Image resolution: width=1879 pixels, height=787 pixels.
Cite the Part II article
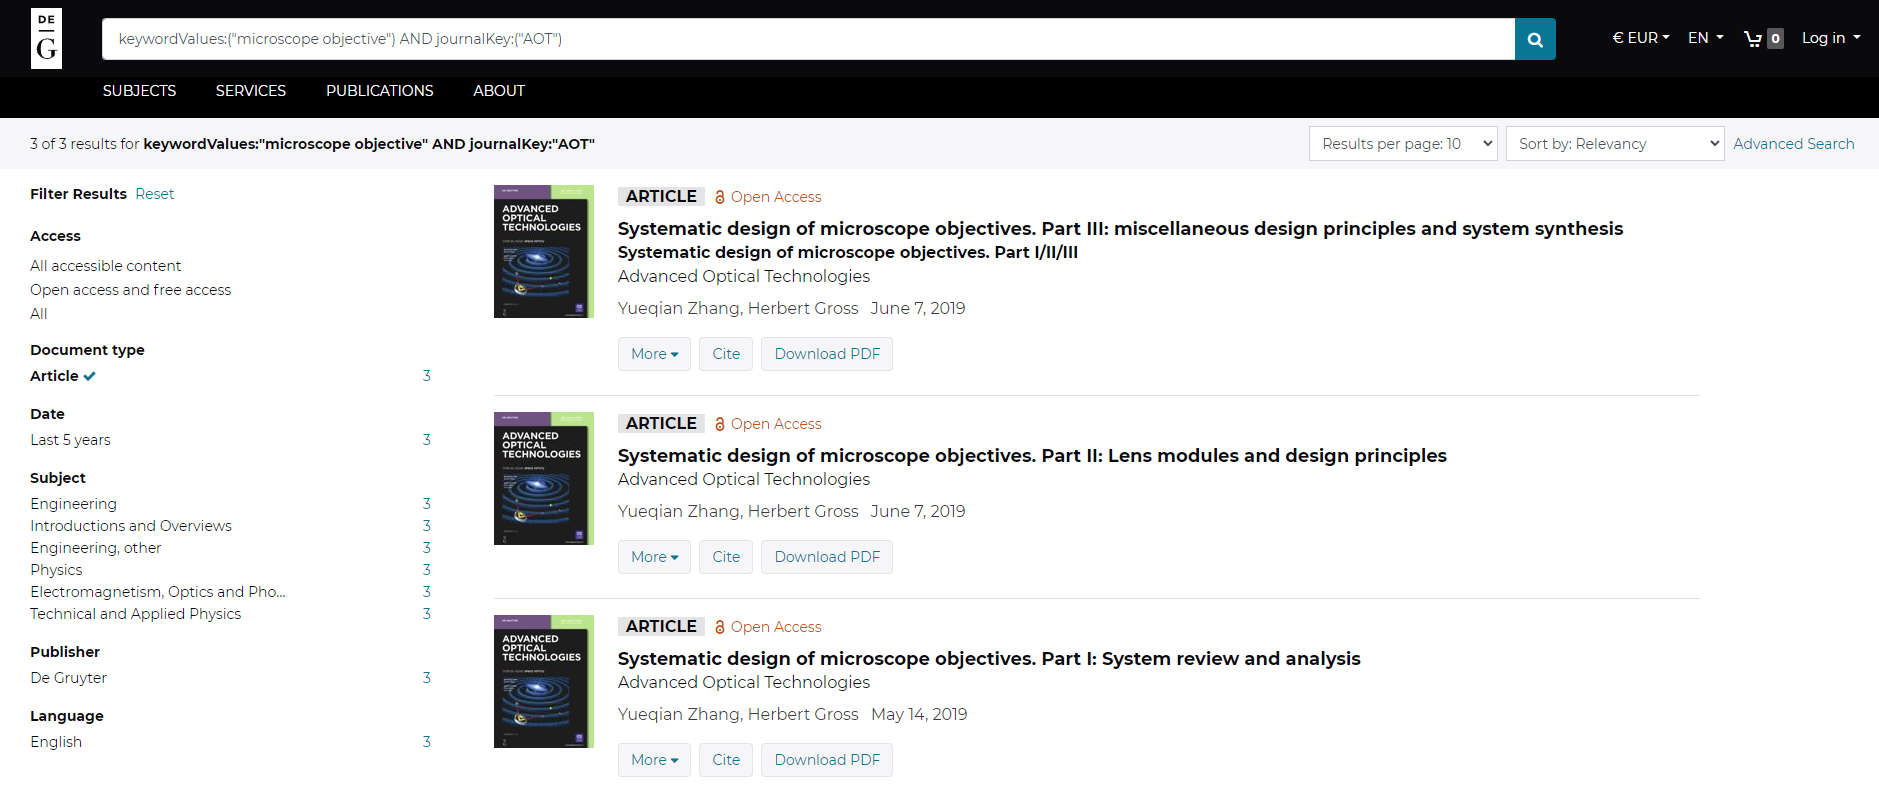pyautogui.click(x=726, y=557)
